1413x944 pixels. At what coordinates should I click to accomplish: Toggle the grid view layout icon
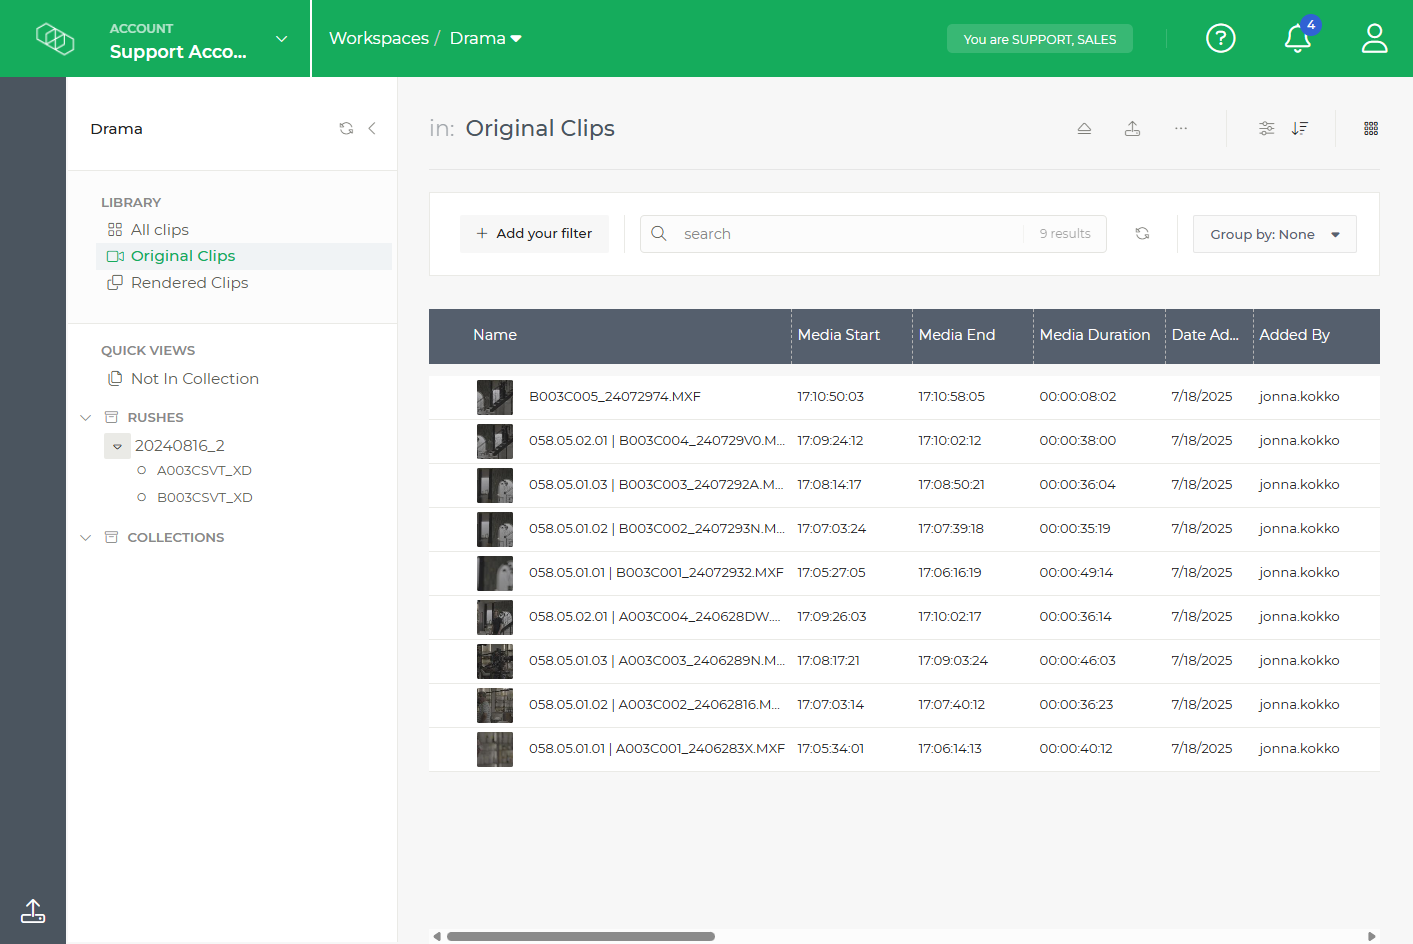pos(1371,128)
